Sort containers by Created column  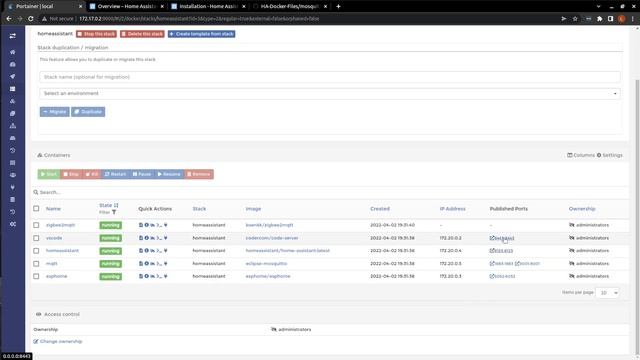[380, 209]
